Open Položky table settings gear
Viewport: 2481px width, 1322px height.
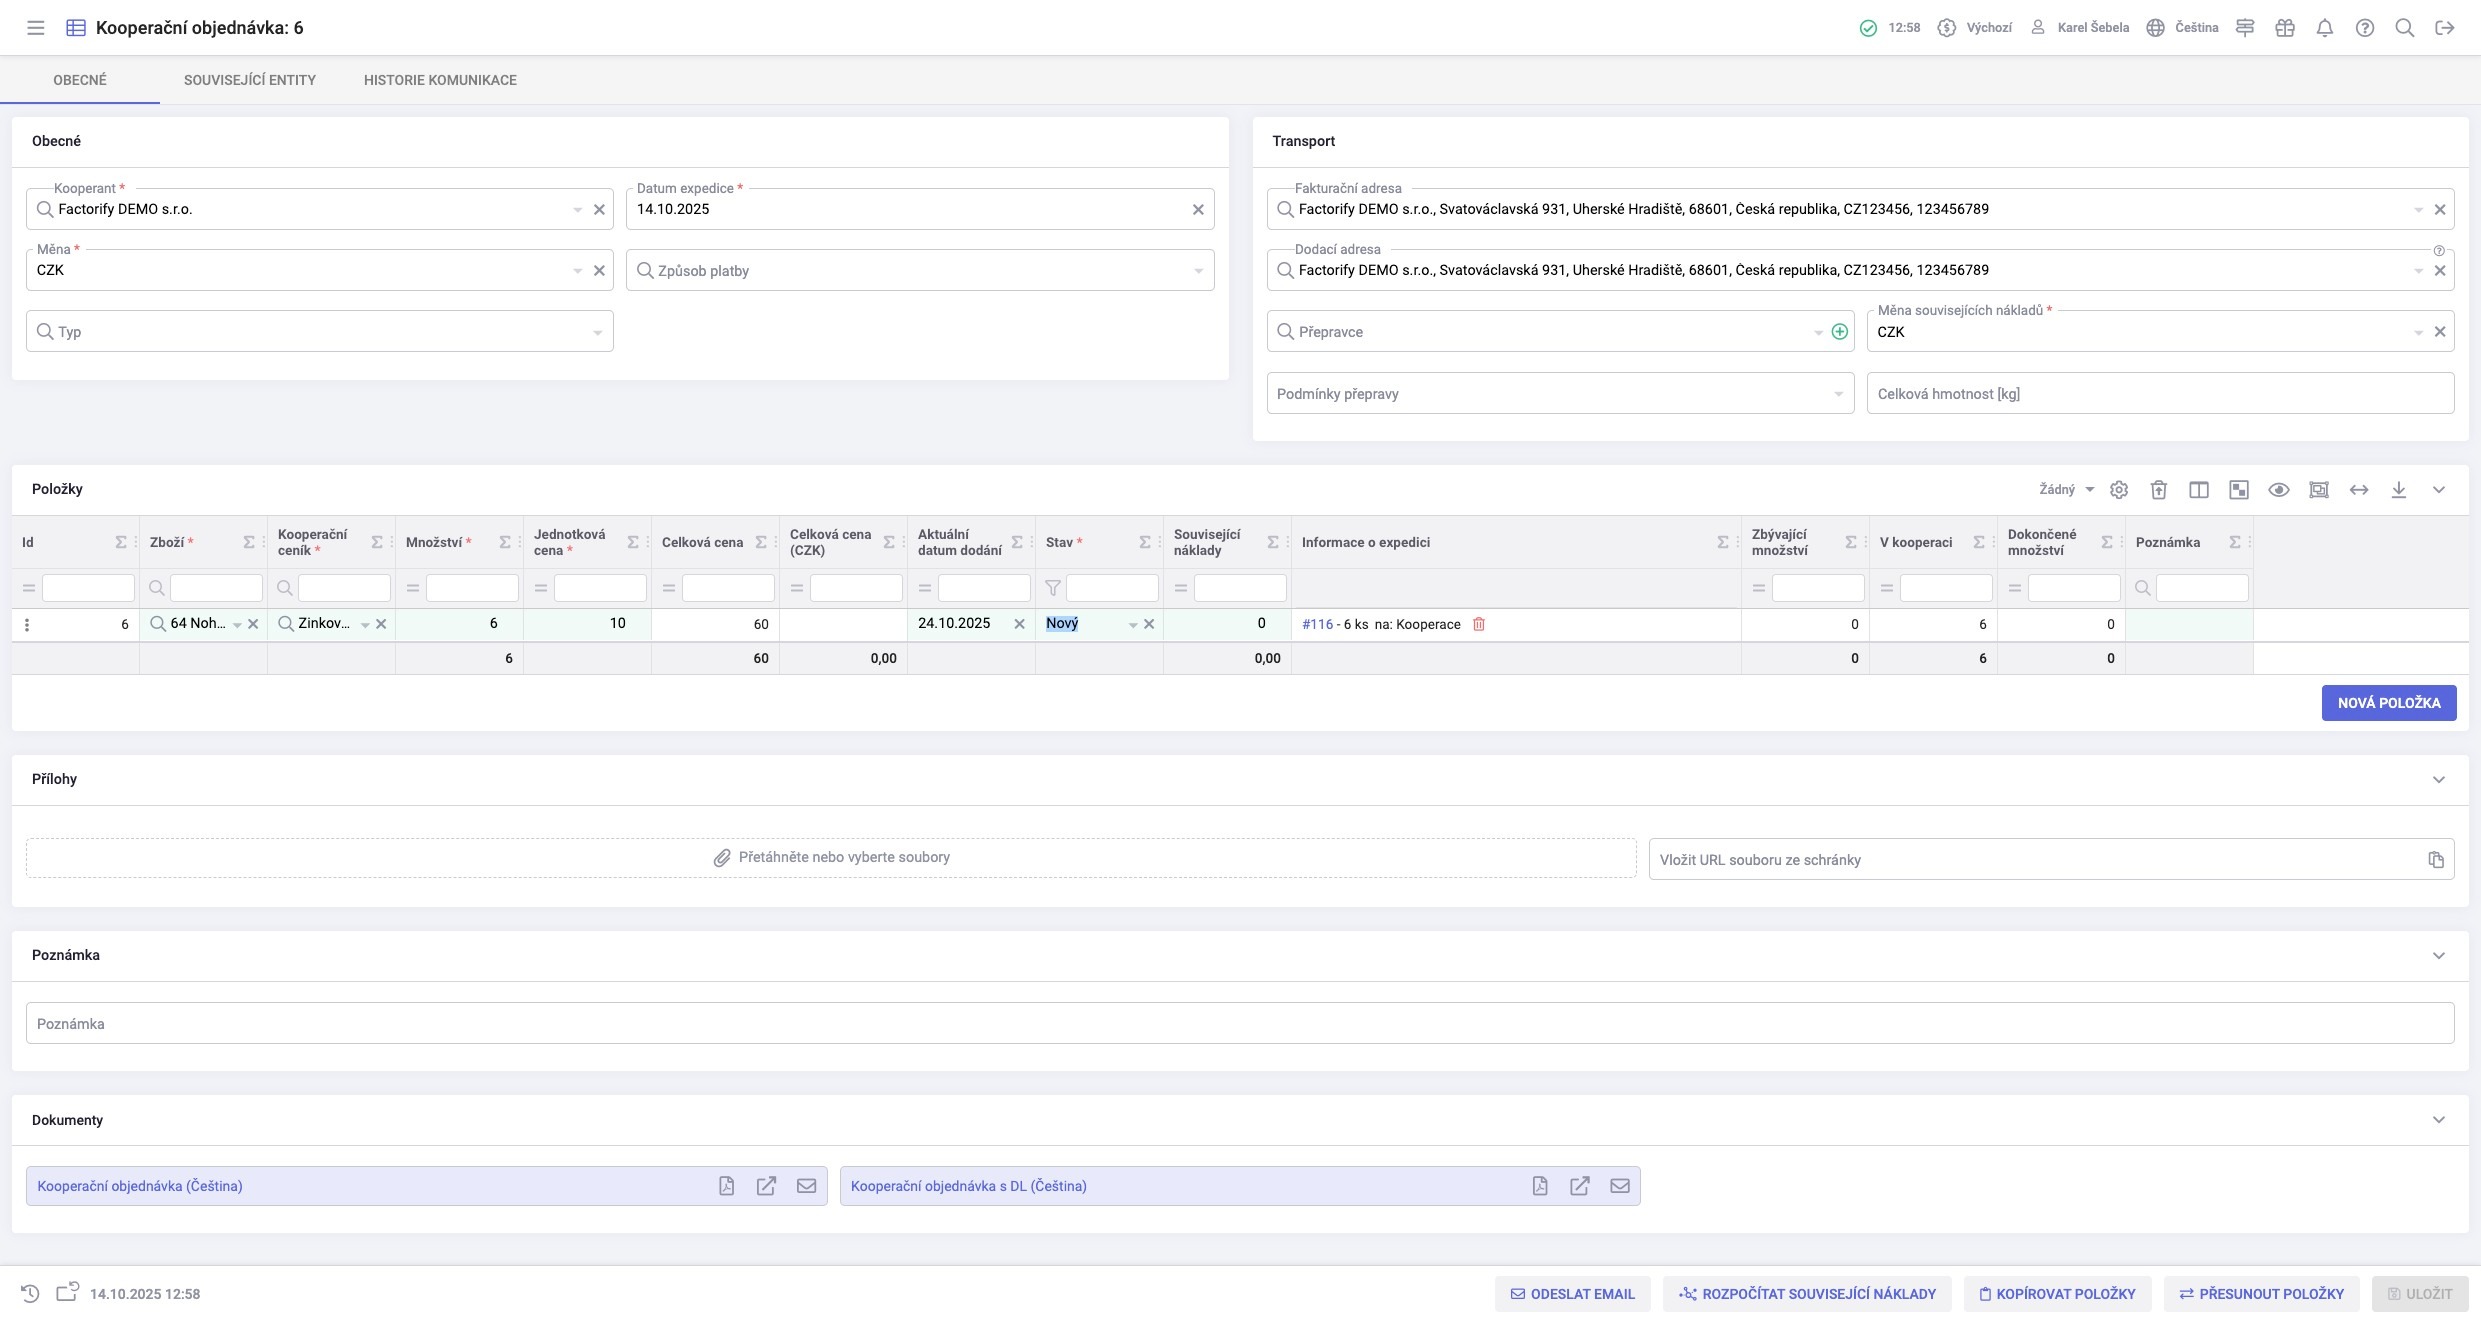click(2119, 490)
